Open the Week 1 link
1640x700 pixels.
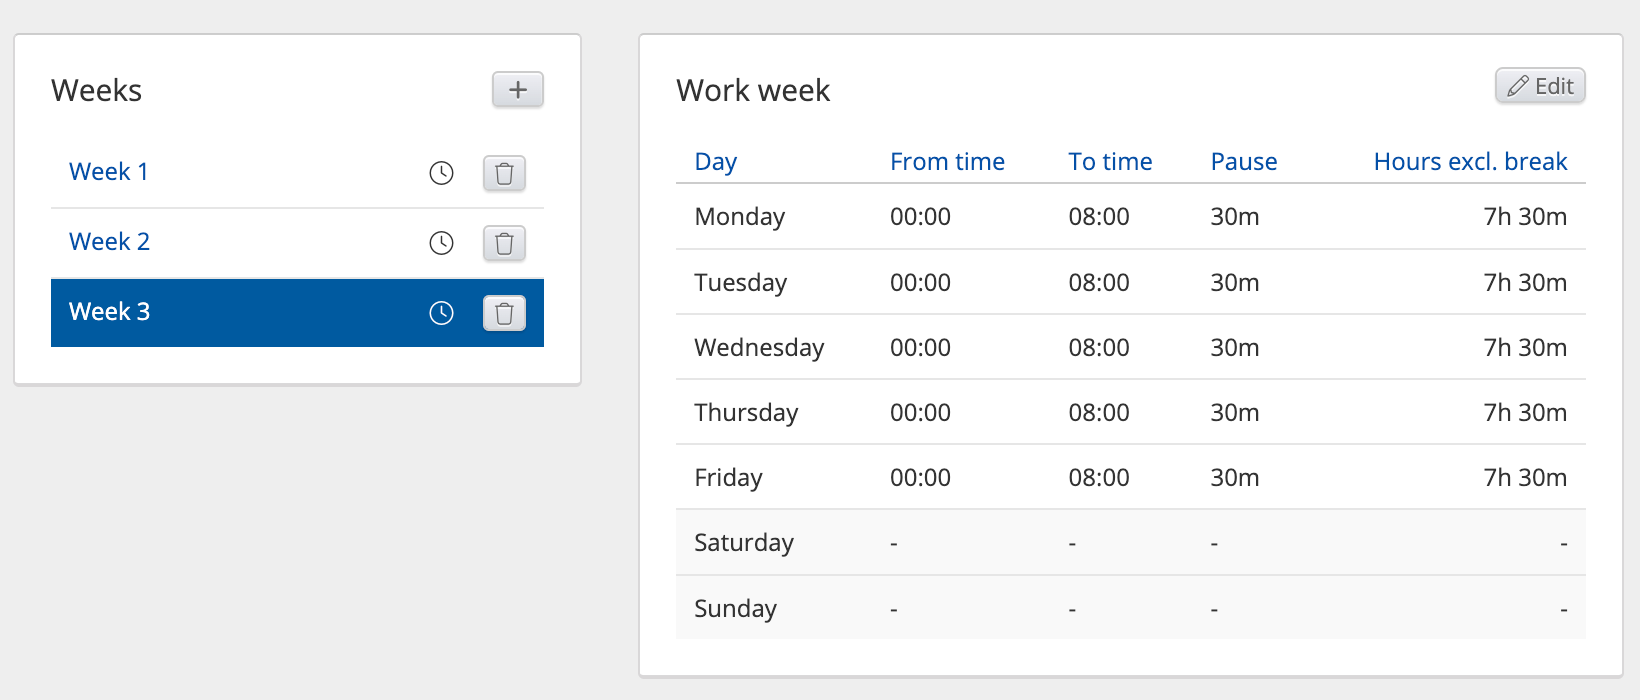[x=108, y=172]
